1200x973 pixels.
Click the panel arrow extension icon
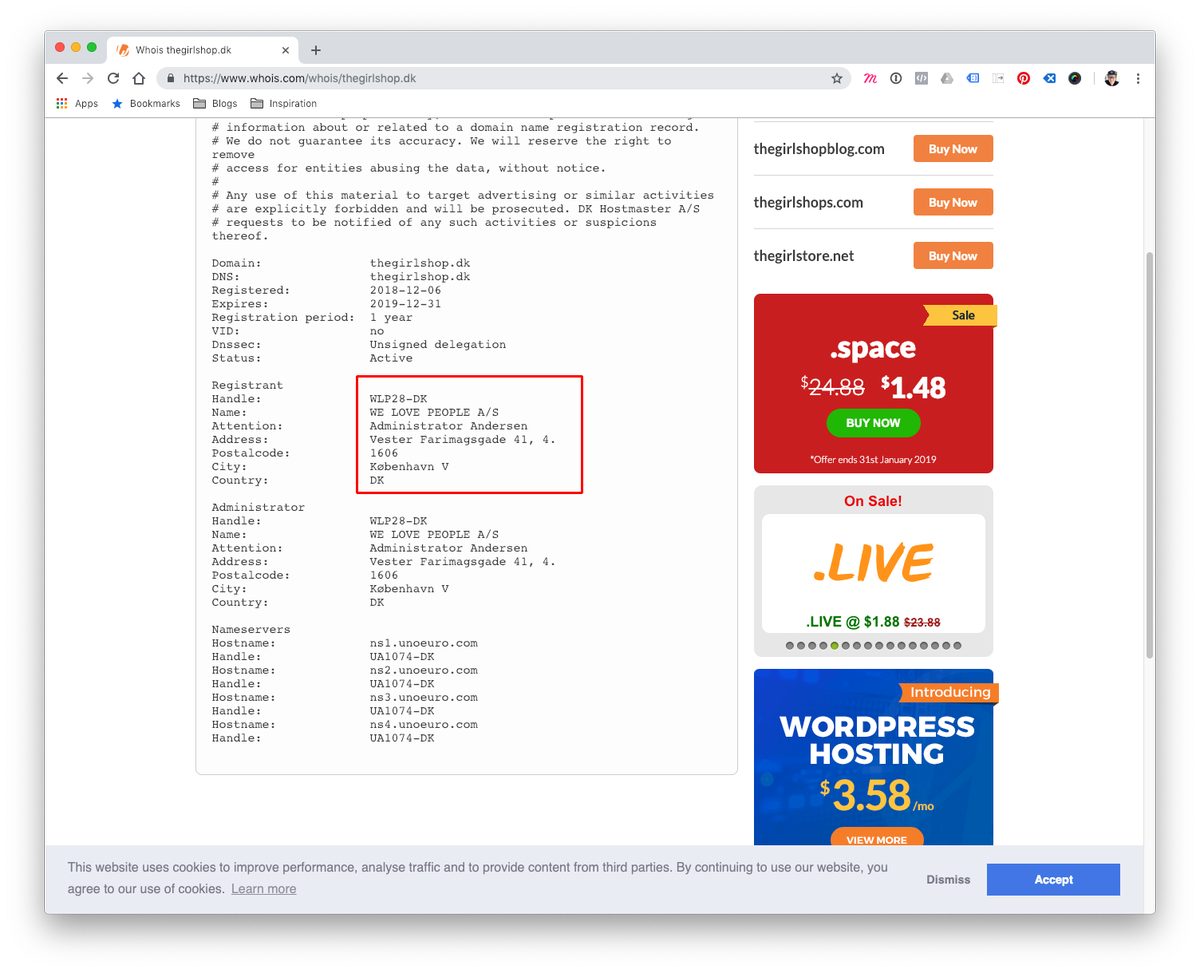(998, 78)
